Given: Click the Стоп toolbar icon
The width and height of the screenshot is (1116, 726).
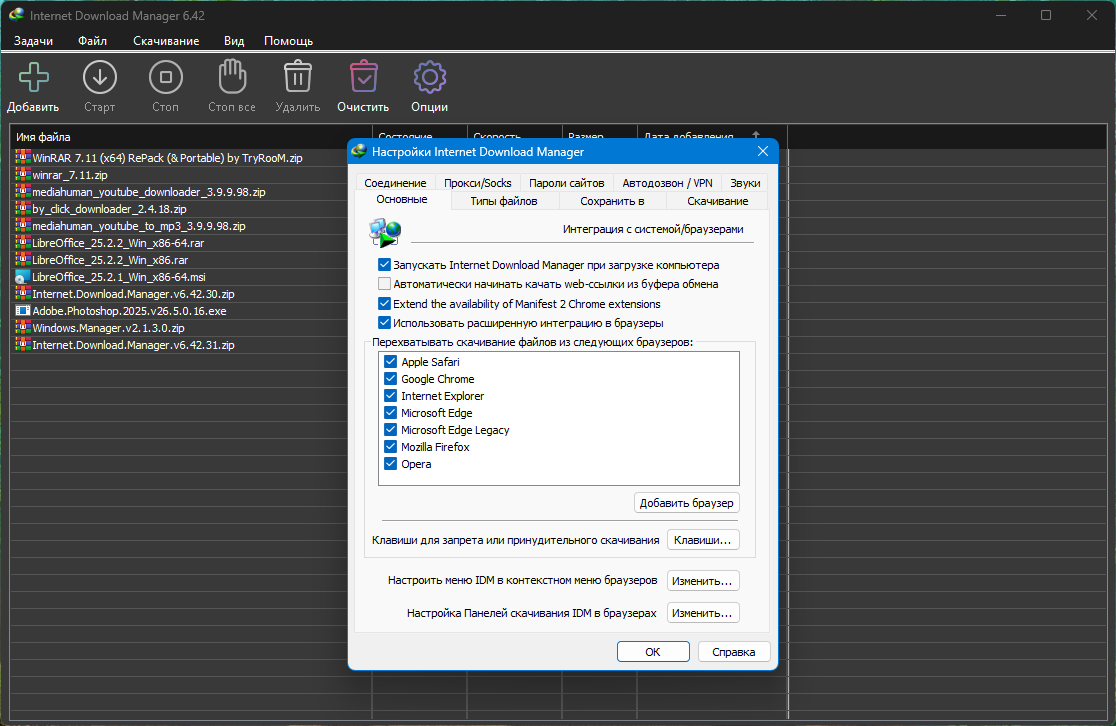Looking at the screenshot, I should (x=166, y=77).
